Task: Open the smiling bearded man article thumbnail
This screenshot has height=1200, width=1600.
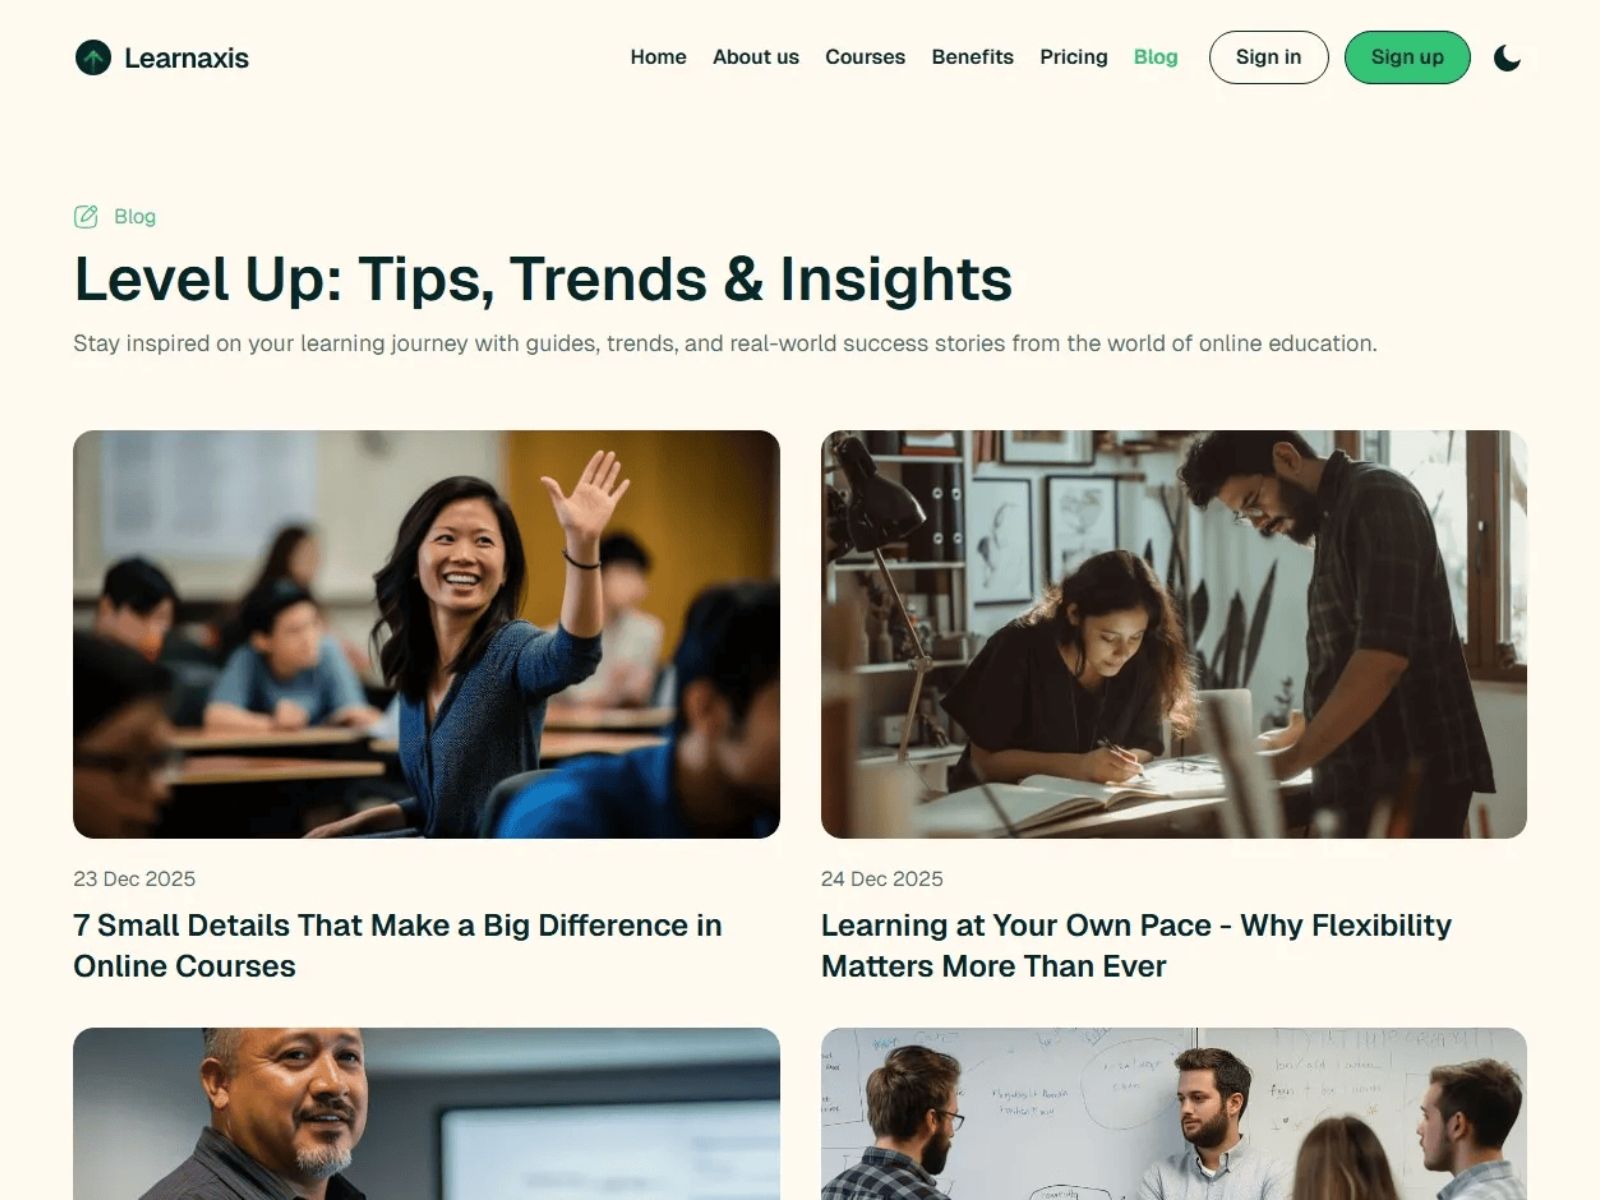Action: (x=426, y=1113)
